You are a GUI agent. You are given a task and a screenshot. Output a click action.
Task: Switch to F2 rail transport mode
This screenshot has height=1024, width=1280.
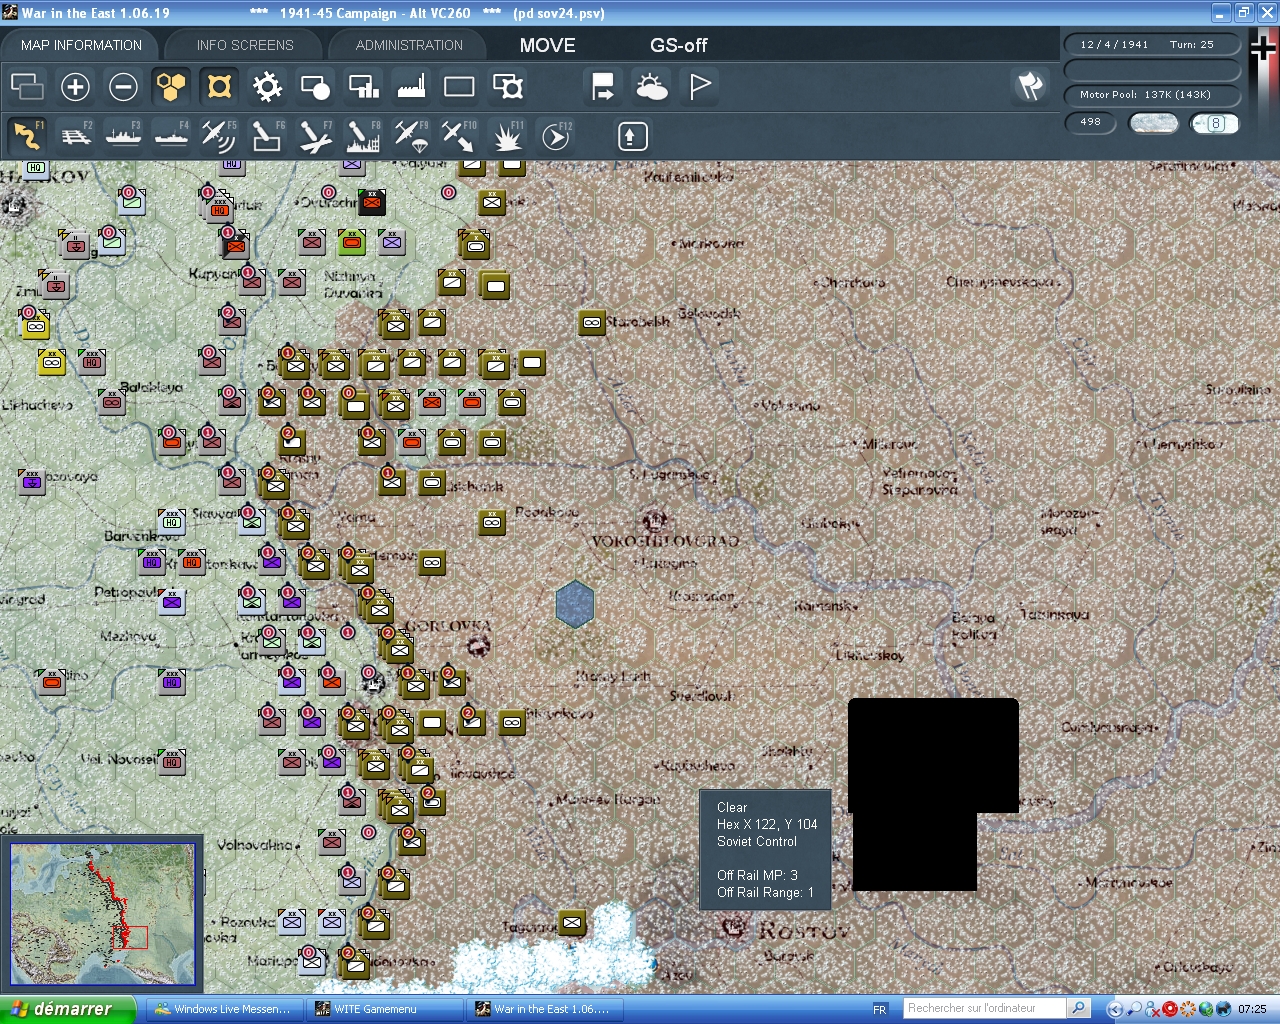76,135
